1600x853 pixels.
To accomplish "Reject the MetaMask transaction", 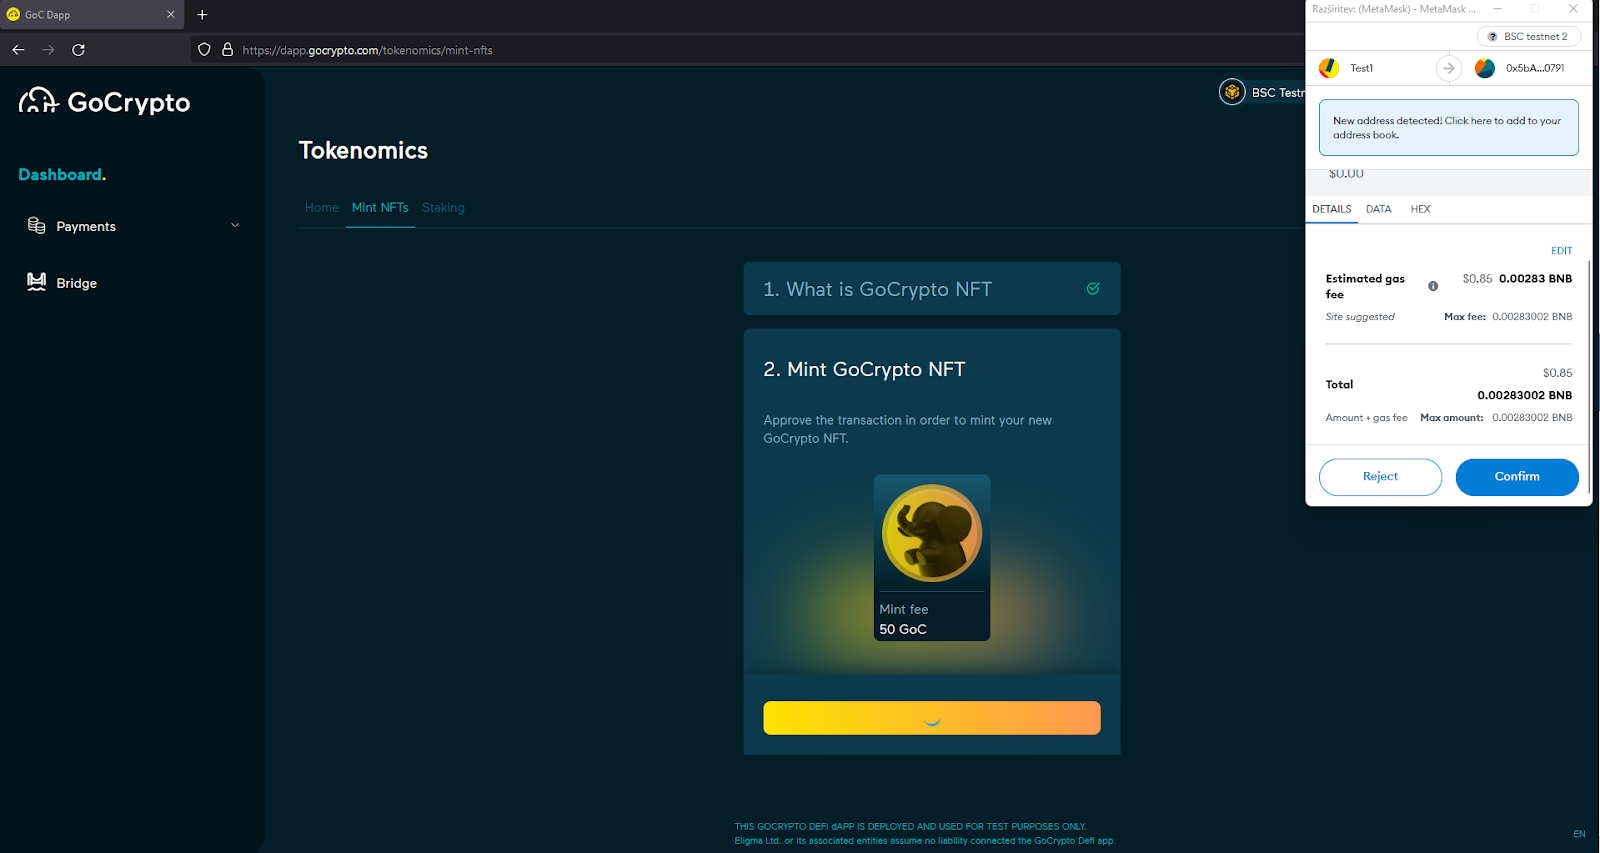I will tap(1380, 477).
